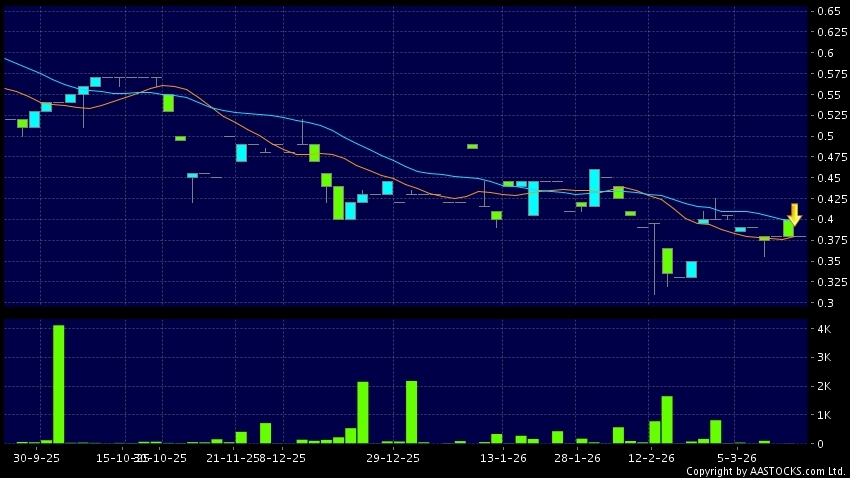Select the 0.5 price level label
Viewport: 850px width, 478px height.
click(x=824, y=136)
